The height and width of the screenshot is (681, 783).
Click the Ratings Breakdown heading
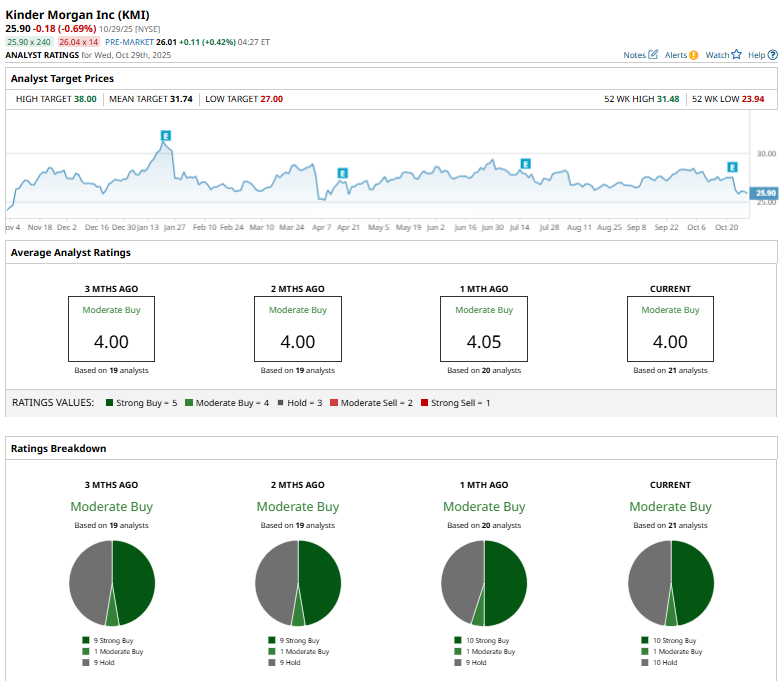coord(58,448)
